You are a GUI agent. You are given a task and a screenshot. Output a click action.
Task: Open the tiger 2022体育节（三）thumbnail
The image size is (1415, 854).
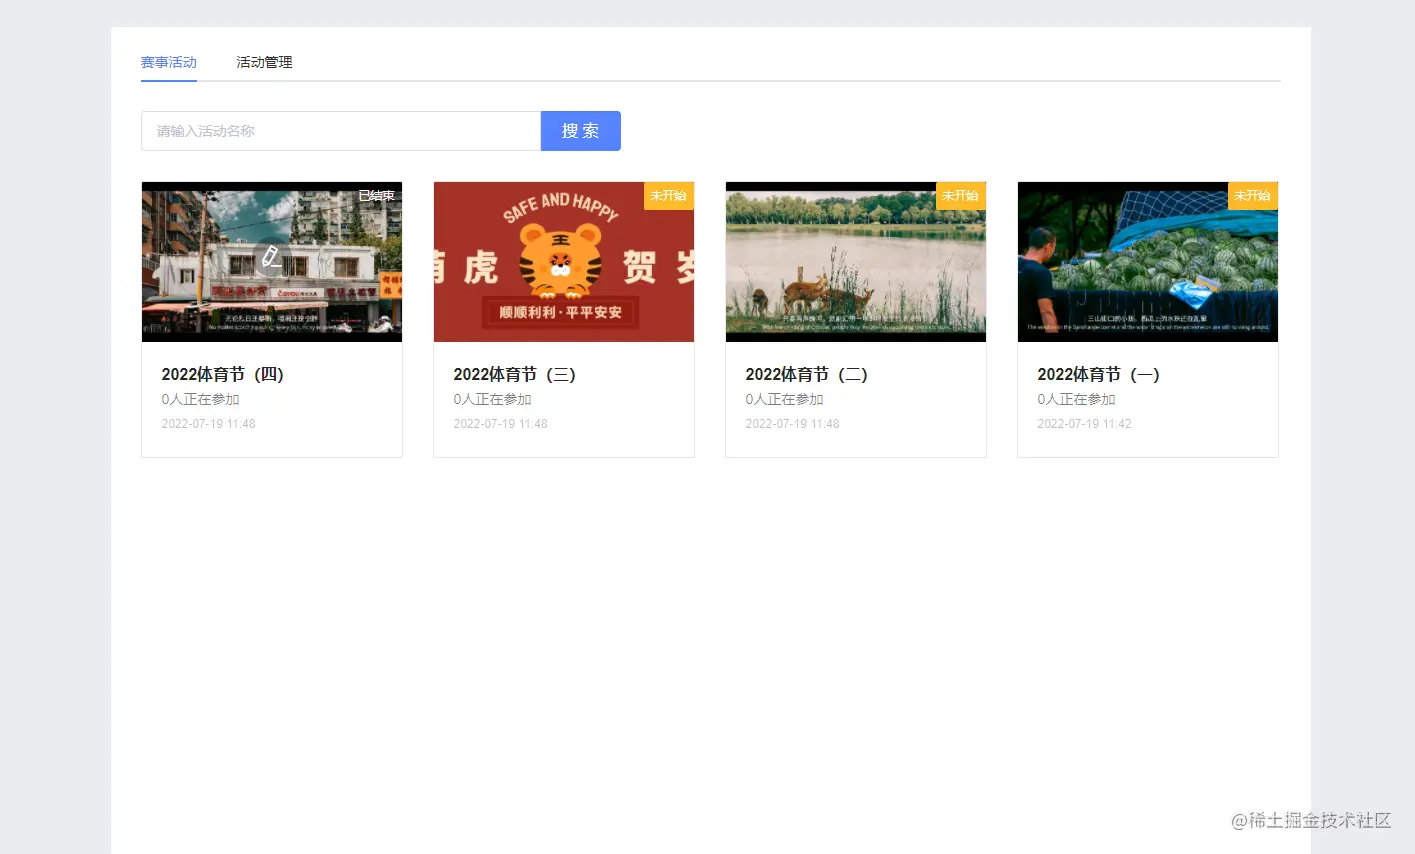coord(564,262)
